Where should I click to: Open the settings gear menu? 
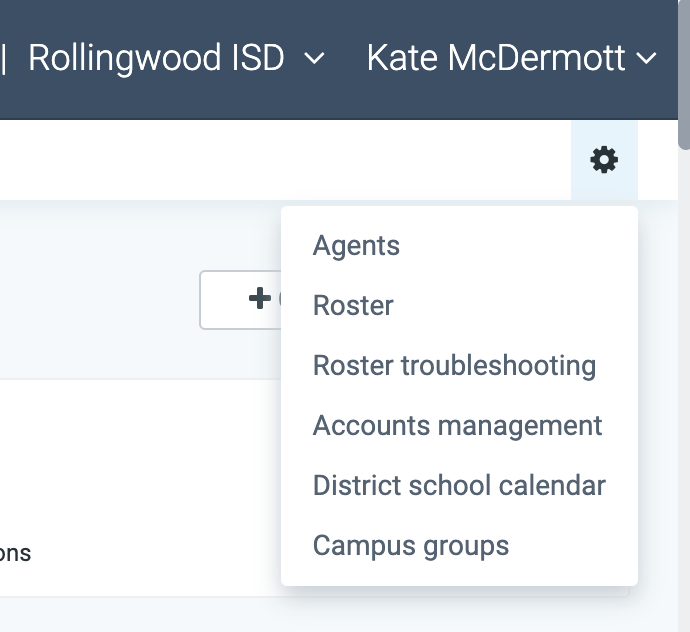coord(604,160)
